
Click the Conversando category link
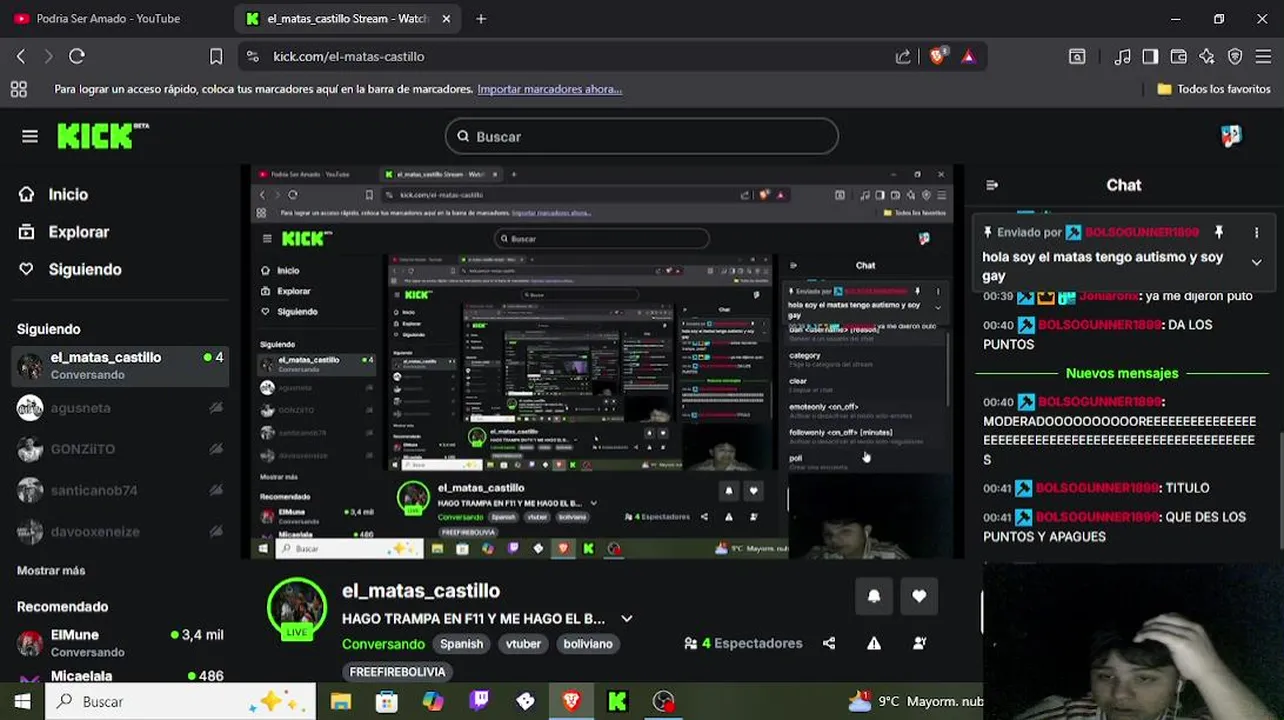coord(383,644)
